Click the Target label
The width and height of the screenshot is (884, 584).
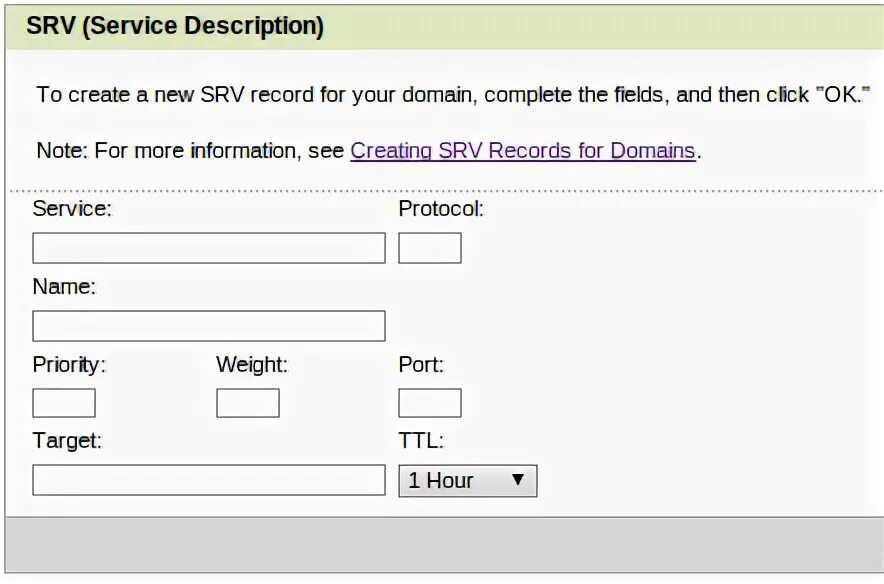(x=67, y=440)
